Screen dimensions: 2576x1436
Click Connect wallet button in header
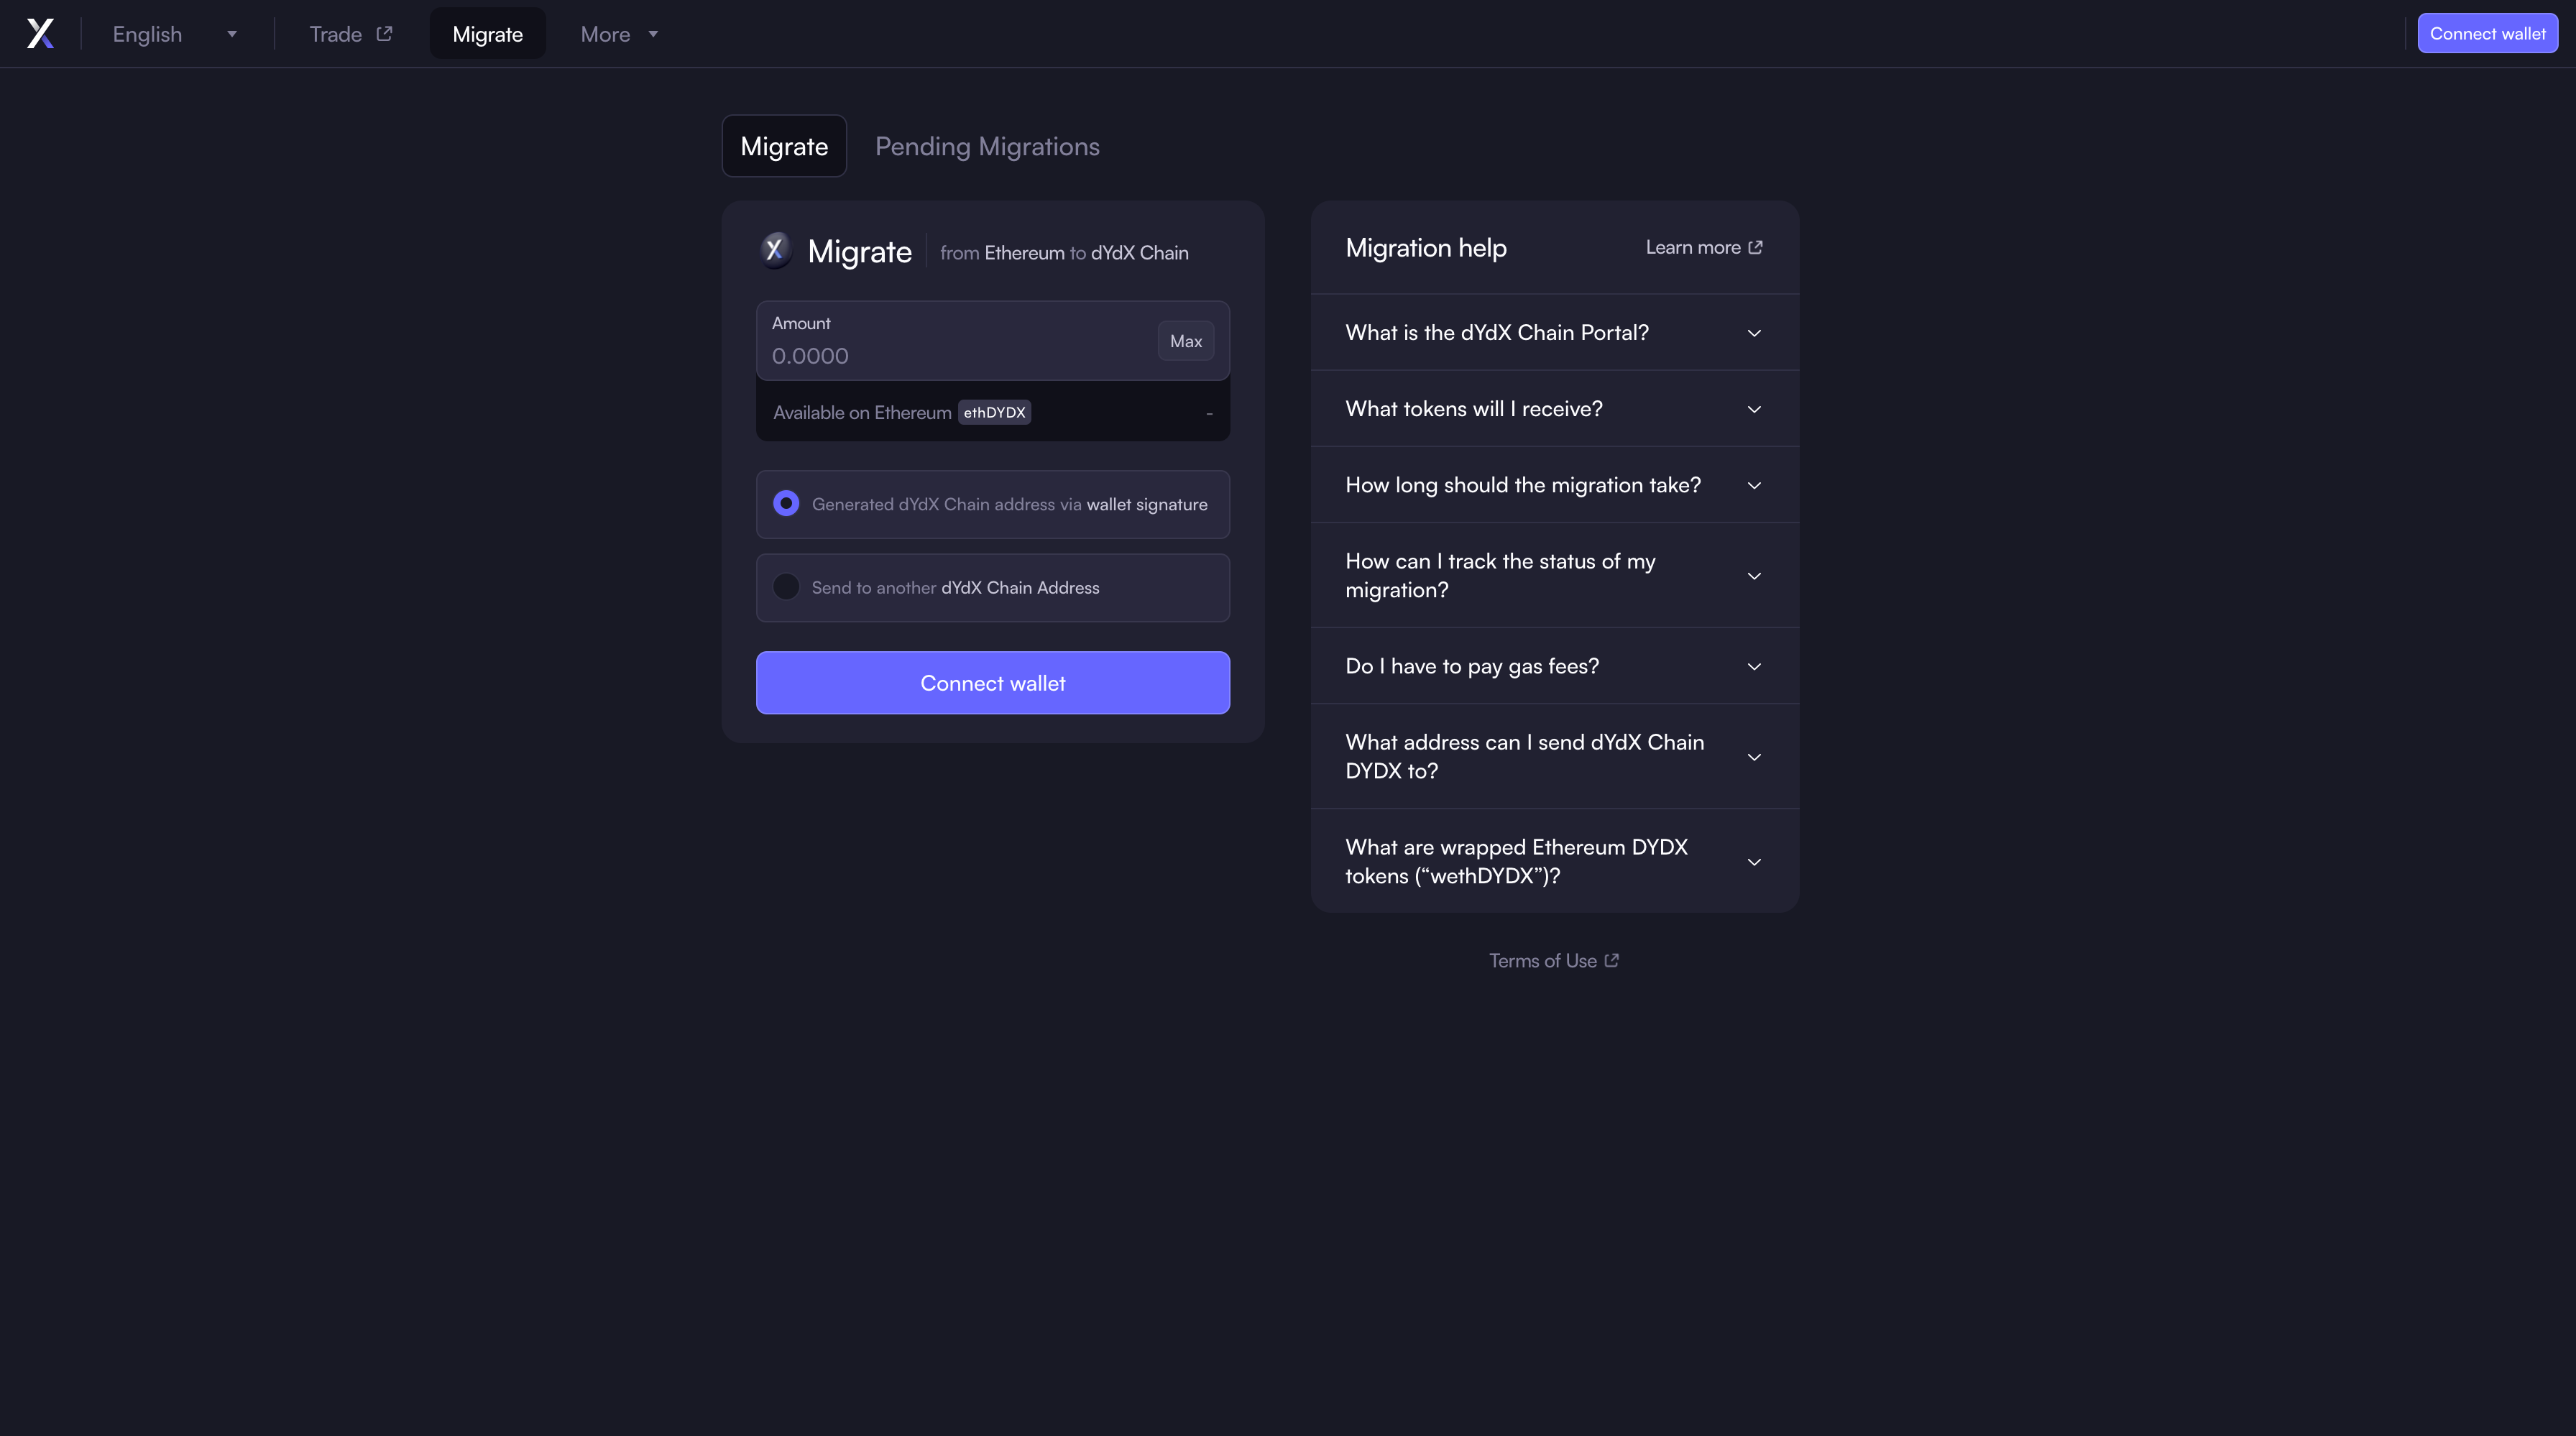pos(2487,33)
